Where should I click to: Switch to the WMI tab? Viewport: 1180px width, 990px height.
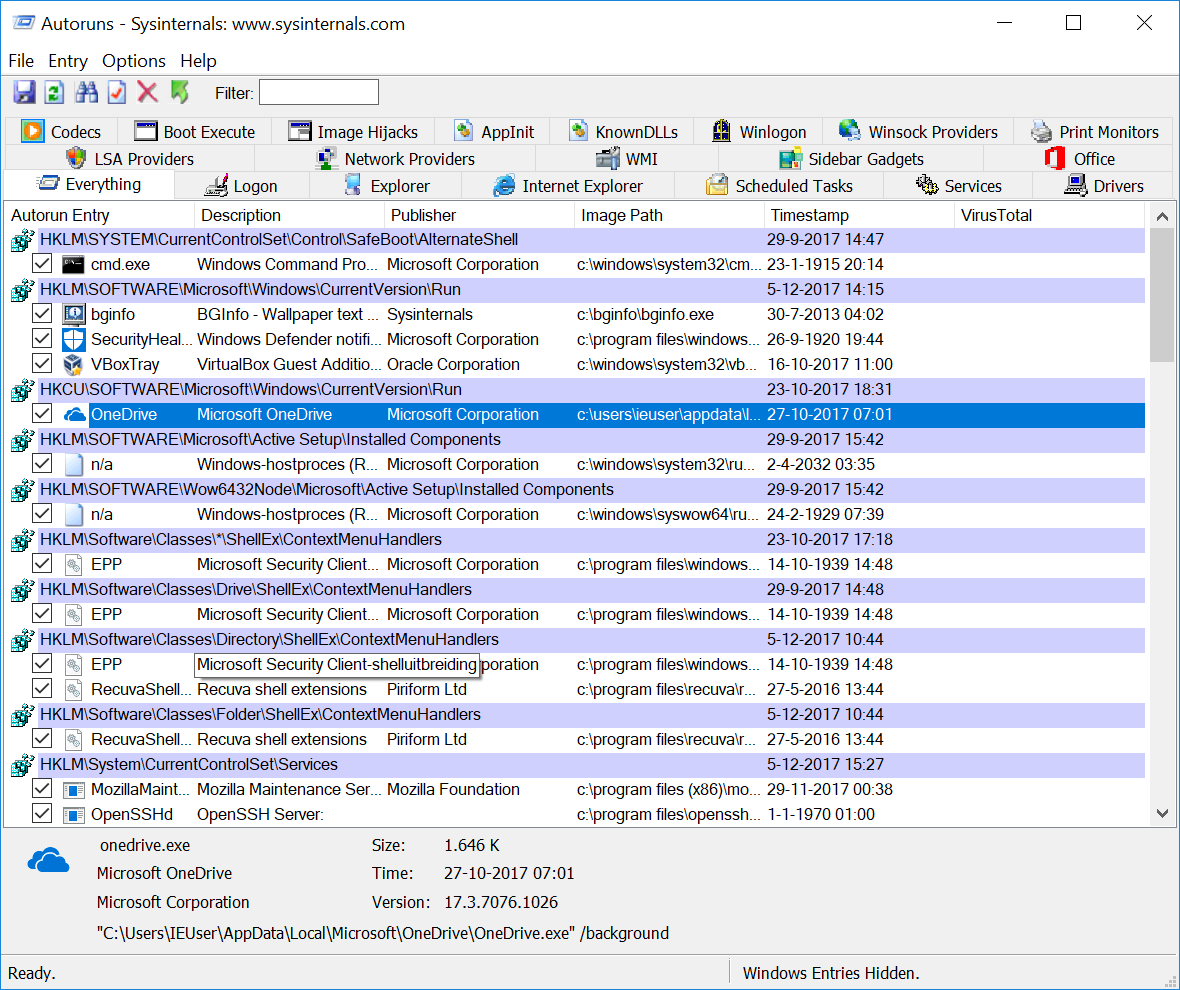pos(627,159)
